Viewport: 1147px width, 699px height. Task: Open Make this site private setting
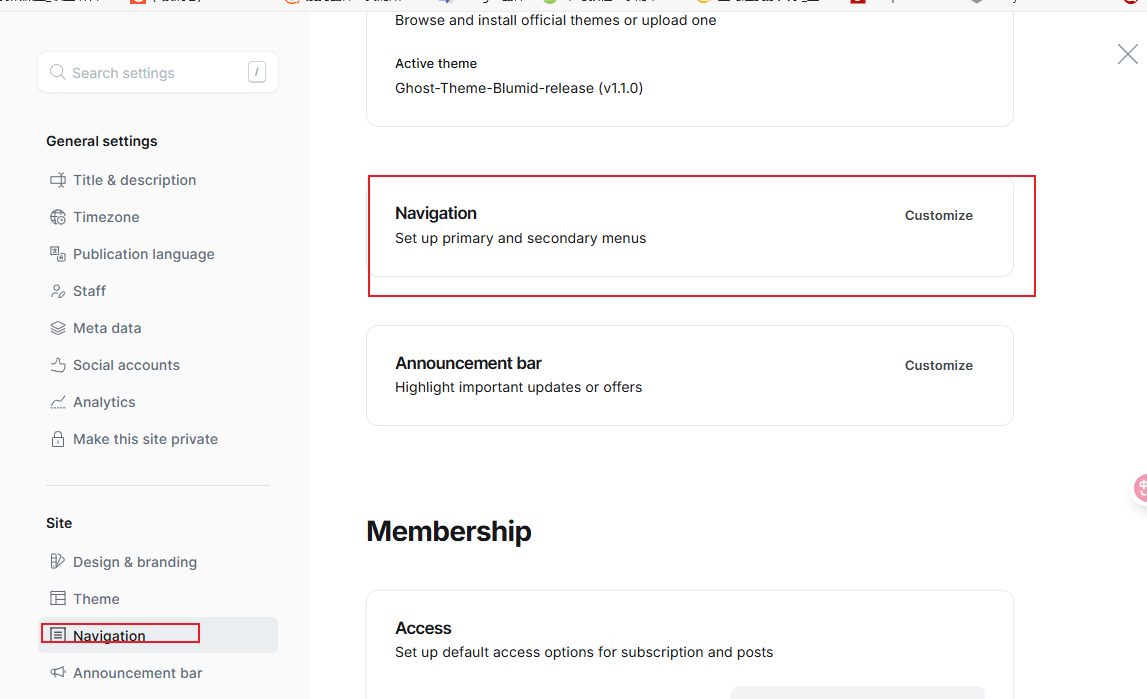click(145, 439)
